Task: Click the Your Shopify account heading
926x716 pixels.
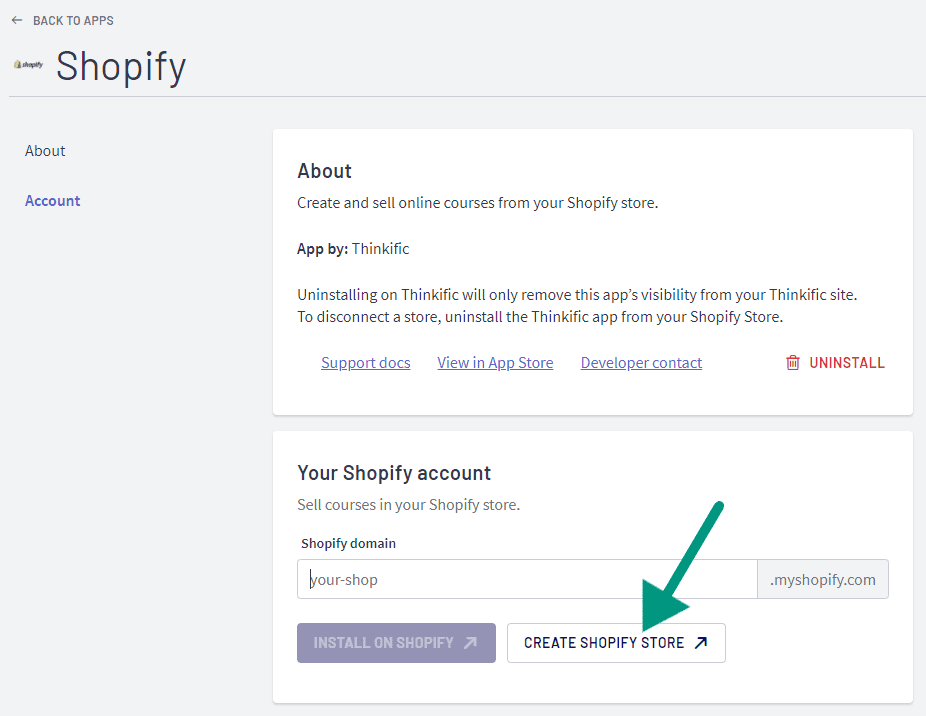Action: pyautogui.click(x=394, y=473)
